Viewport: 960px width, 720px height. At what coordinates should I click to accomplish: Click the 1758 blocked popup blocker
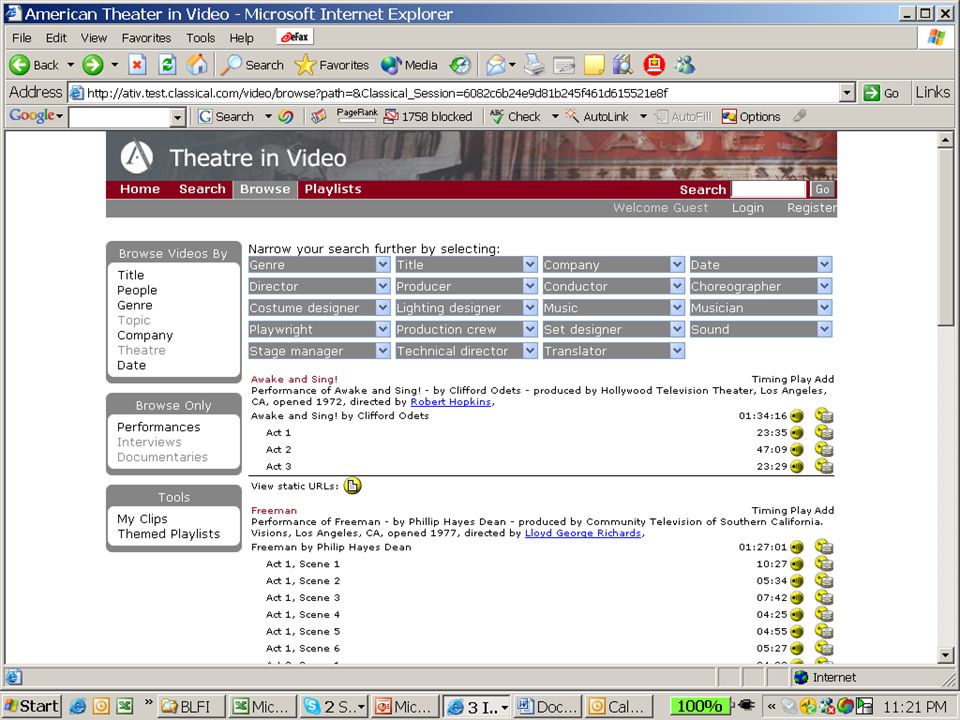point(427,116)
